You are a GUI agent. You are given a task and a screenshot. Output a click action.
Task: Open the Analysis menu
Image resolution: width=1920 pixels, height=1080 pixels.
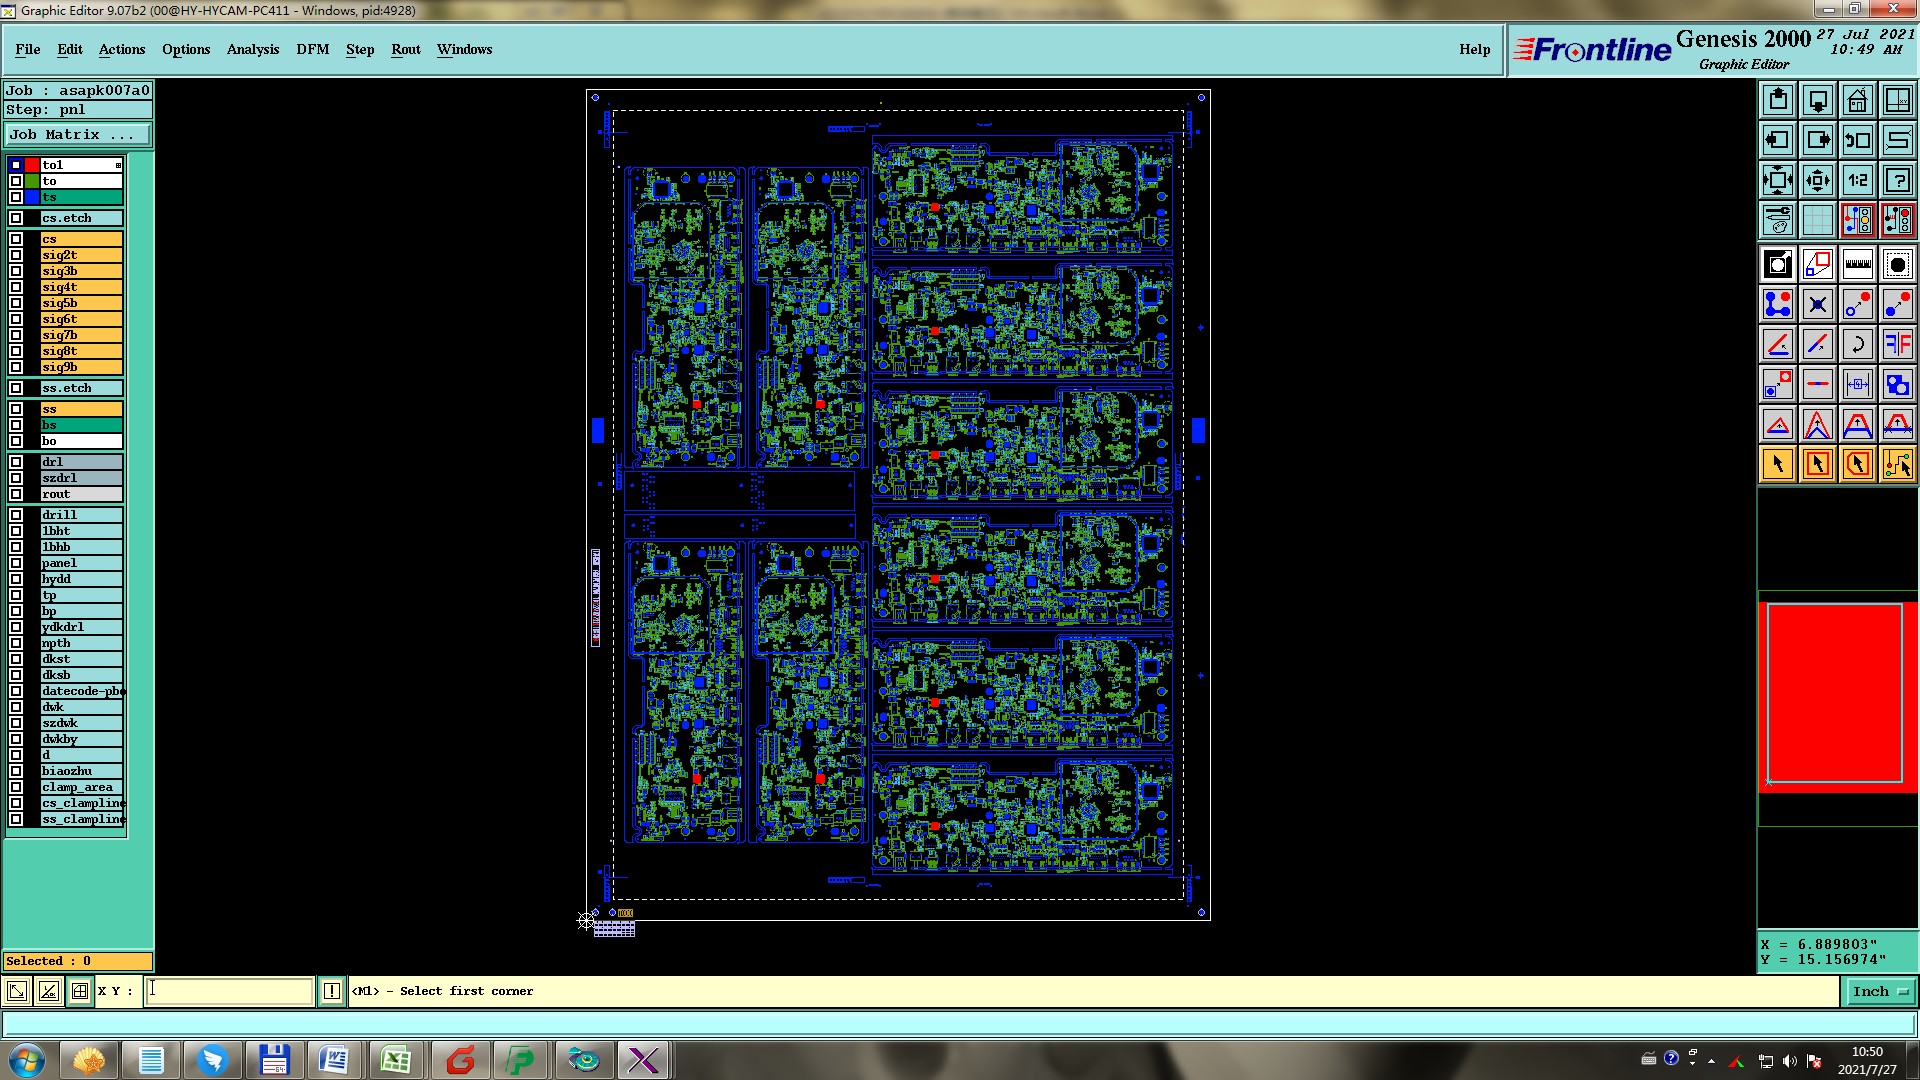coord(252,49)
